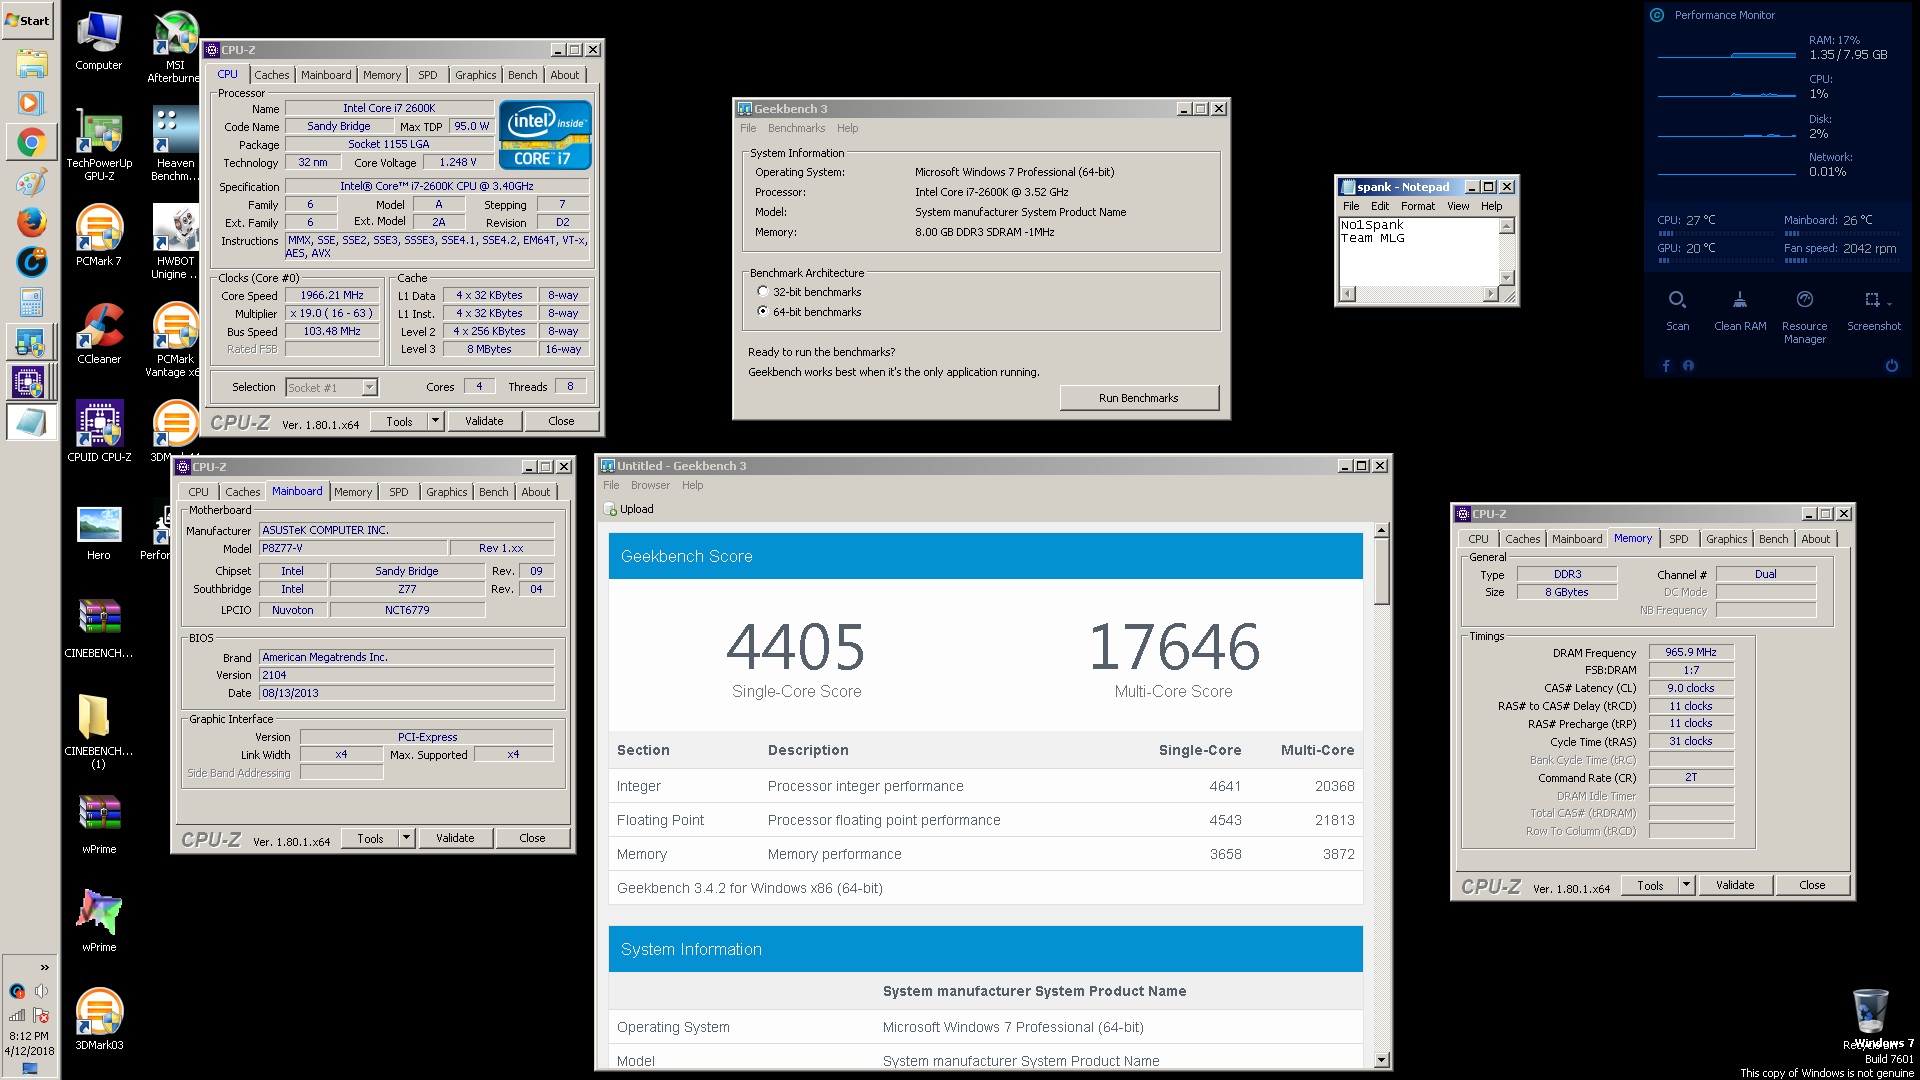Select Floating Point row in Geekbench results
This screenshot has width=1920, height=1080.
point(985,820)
